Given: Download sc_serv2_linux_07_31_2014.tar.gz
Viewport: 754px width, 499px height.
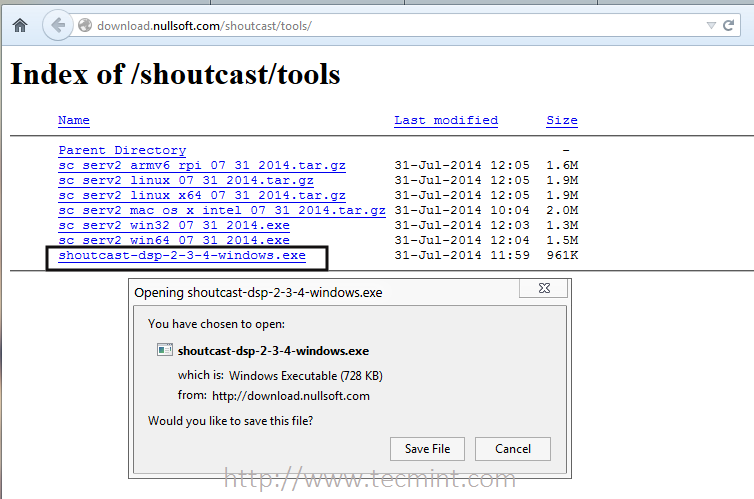Looking at the screenshot, I should [x=186, y=180].
